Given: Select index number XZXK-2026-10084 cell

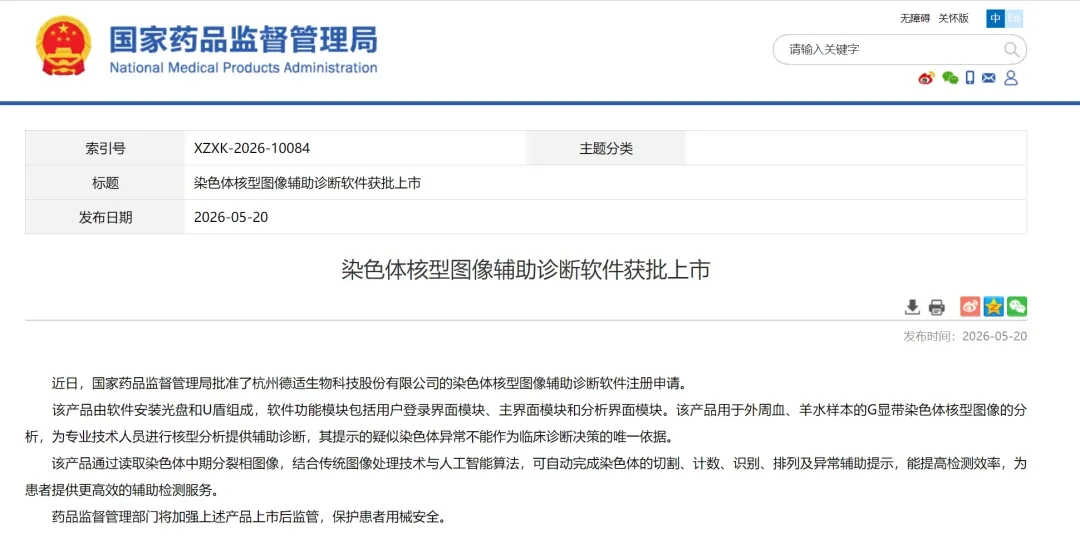Looking at the screenshot, I should (x=355, y=148).
